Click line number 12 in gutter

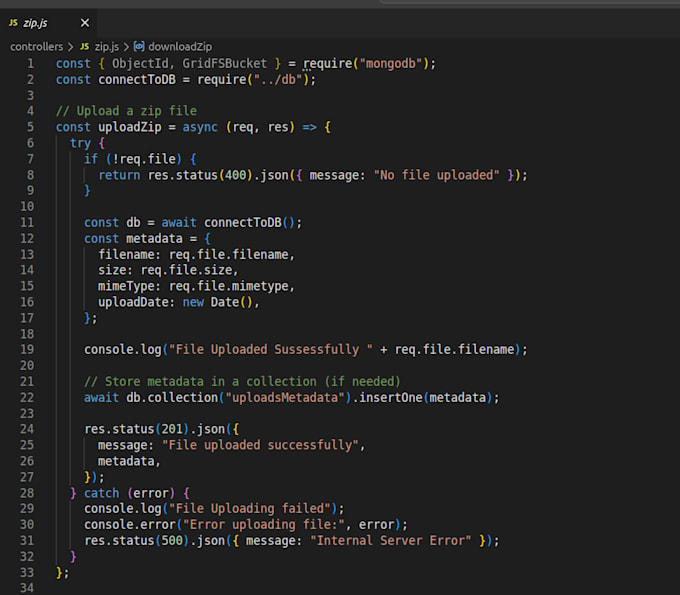click(x=27, y=239)
